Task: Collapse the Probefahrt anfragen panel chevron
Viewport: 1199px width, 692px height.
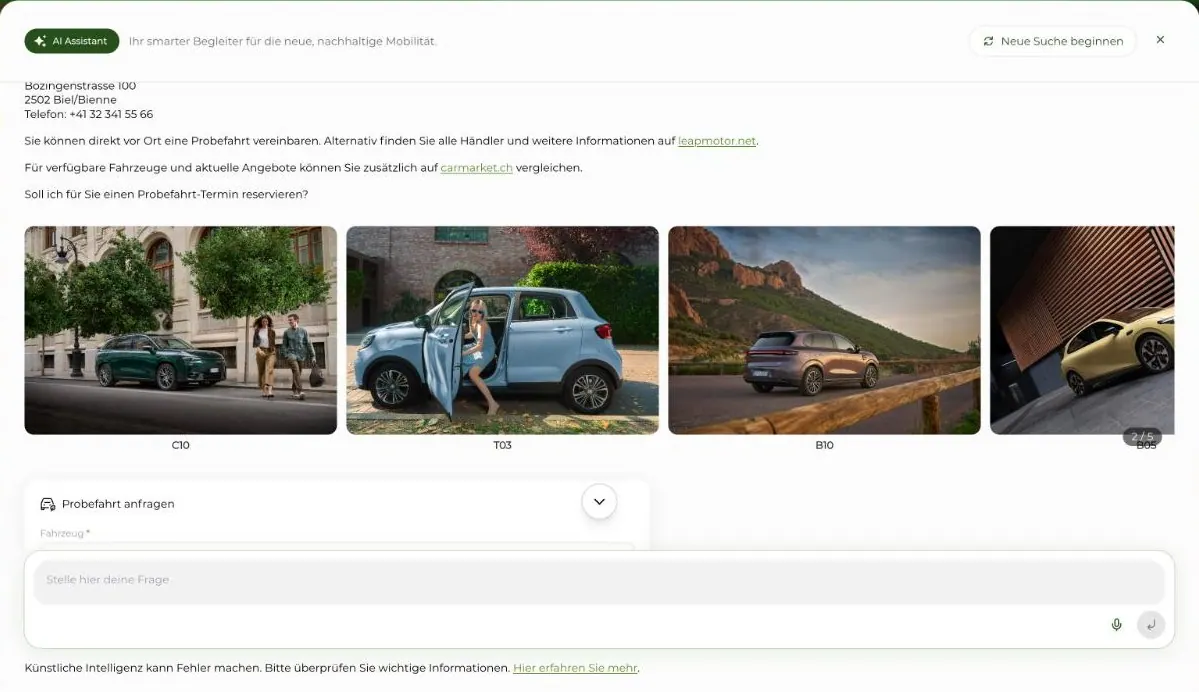Action: click(600, 502)
